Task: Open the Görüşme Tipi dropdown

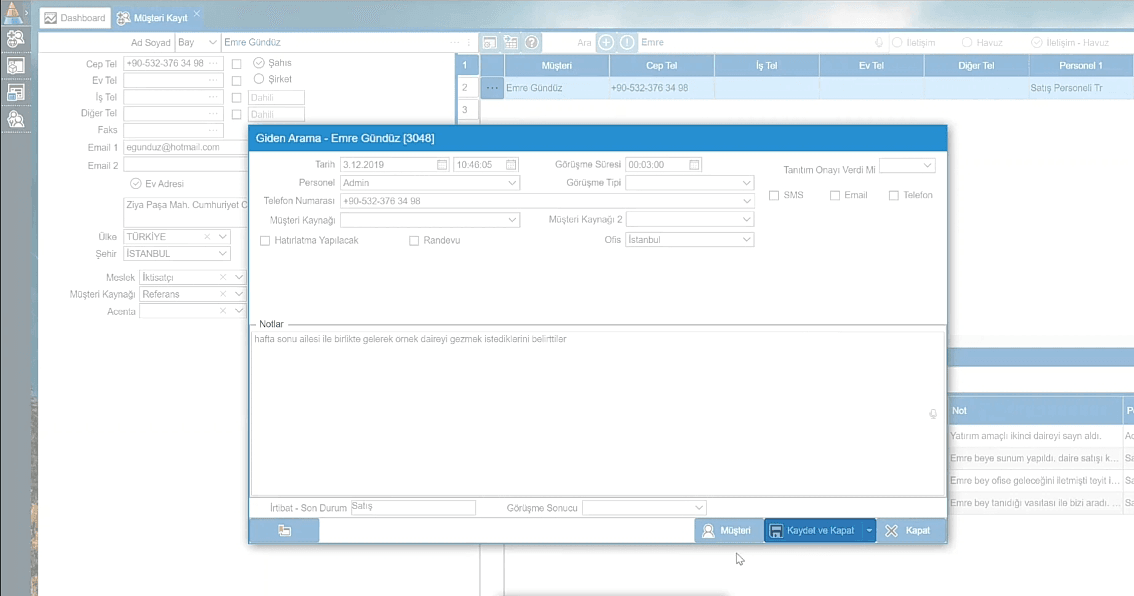Action: pos(746,183)
